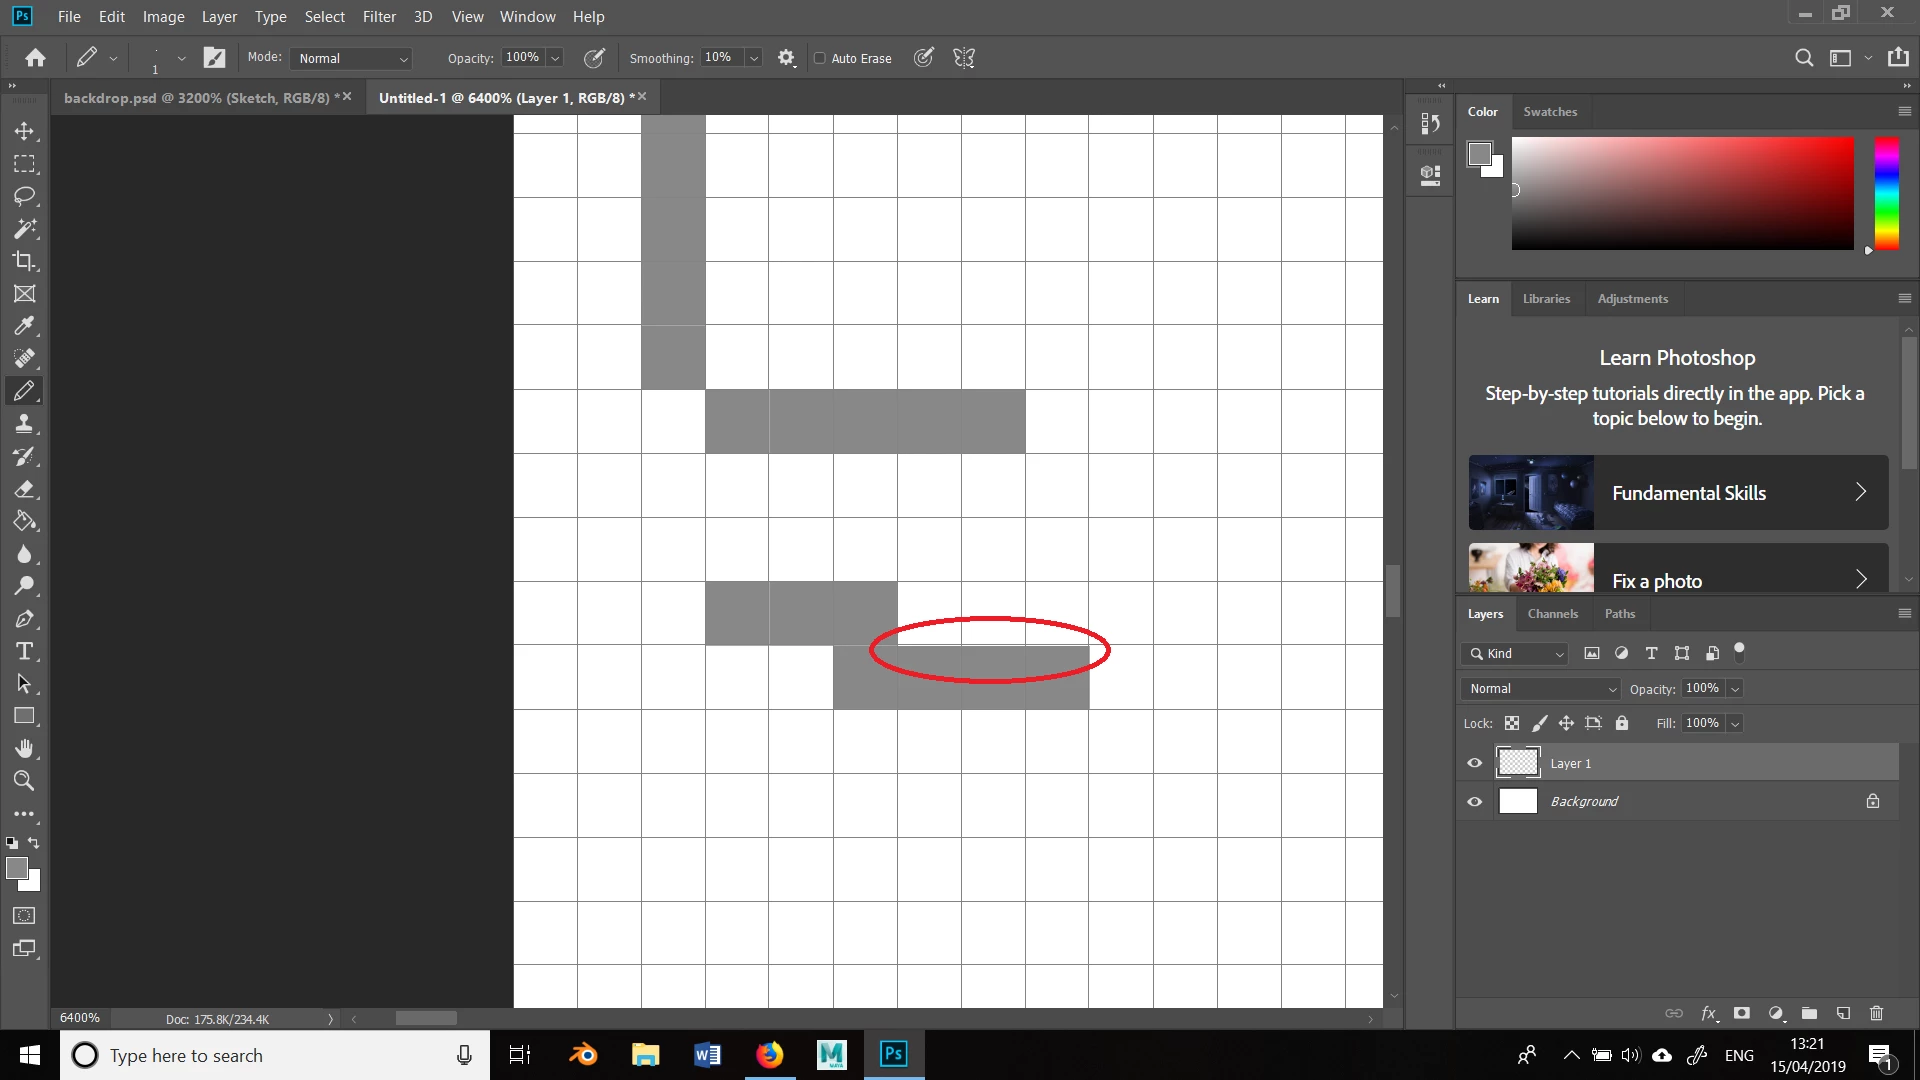Open the layer blend mode Normal dropdown

[x=1540, y=689]
